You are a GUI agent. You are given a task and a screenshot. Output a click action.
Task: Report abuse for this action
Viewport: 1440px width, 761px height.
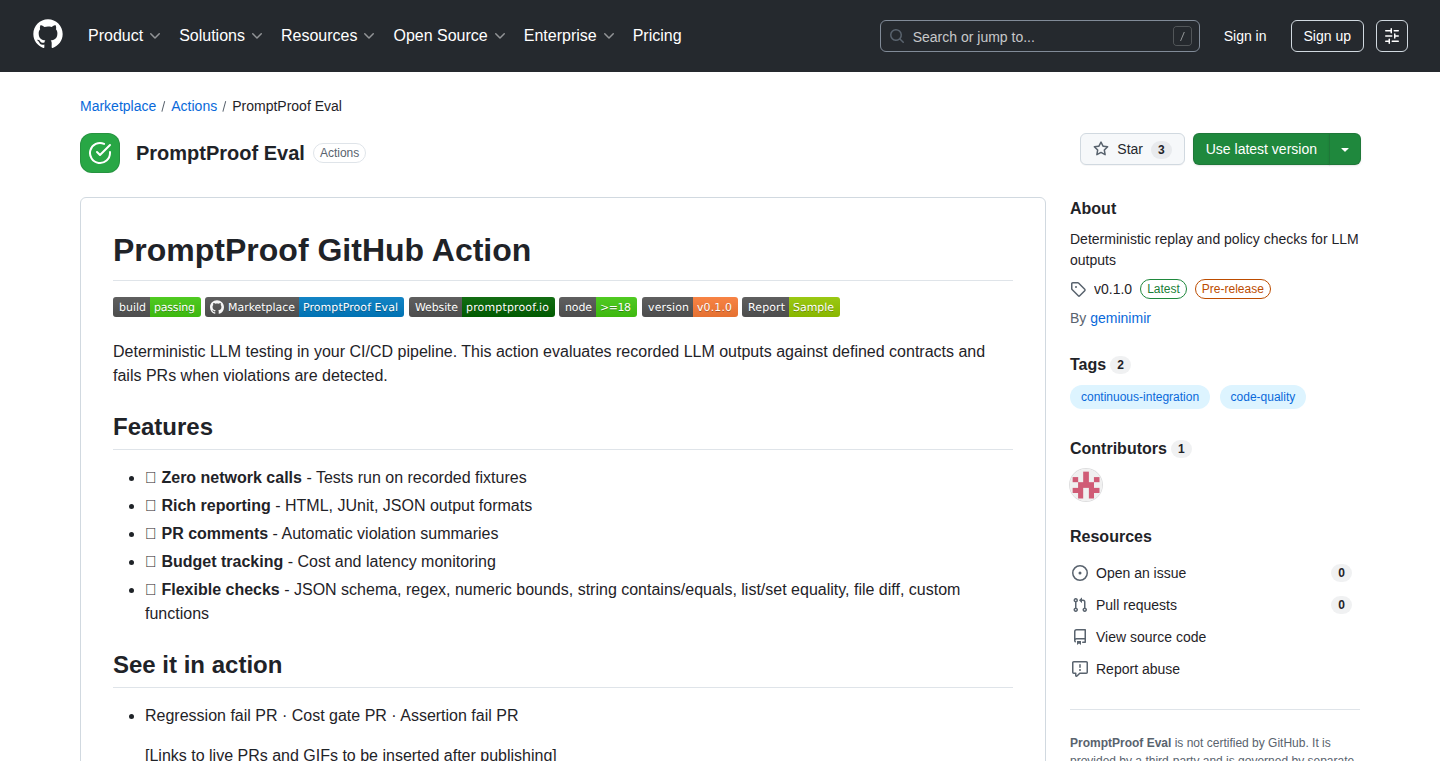click(x=1138, y=669)
